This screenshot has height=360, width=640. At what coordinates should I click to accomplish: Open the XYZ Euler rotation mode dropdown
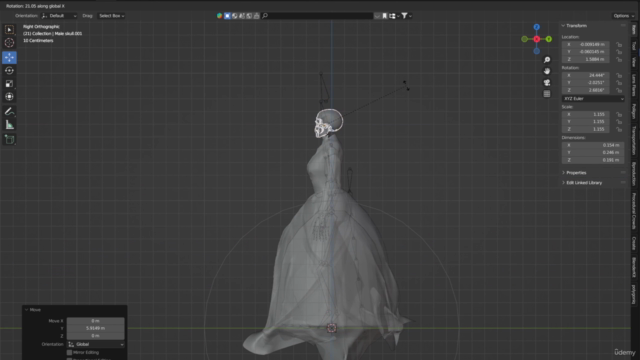tap(593, 98)
